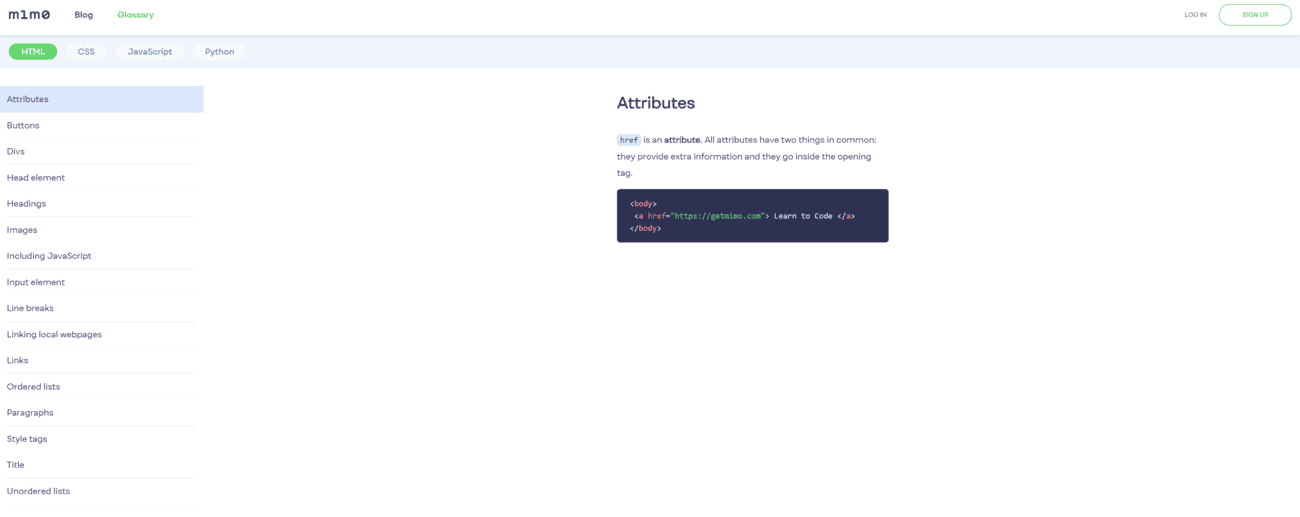Click the https://getmimo.com string in code
This screenshot has height=517, width=1300.
point(717,216)
